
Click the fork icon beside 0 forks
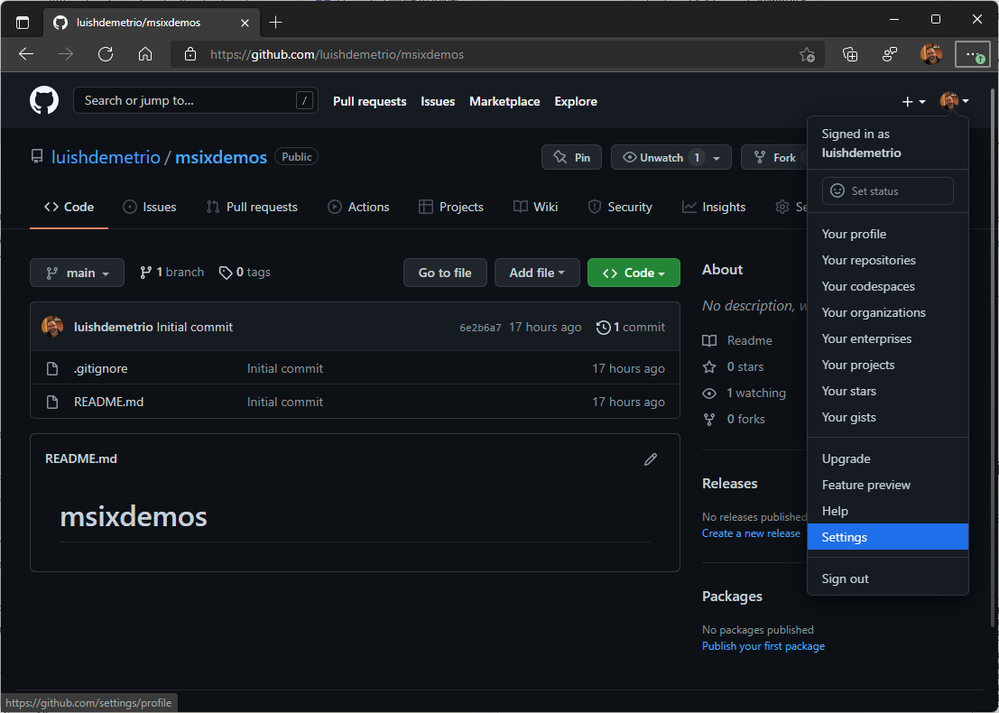click(709, 419)
